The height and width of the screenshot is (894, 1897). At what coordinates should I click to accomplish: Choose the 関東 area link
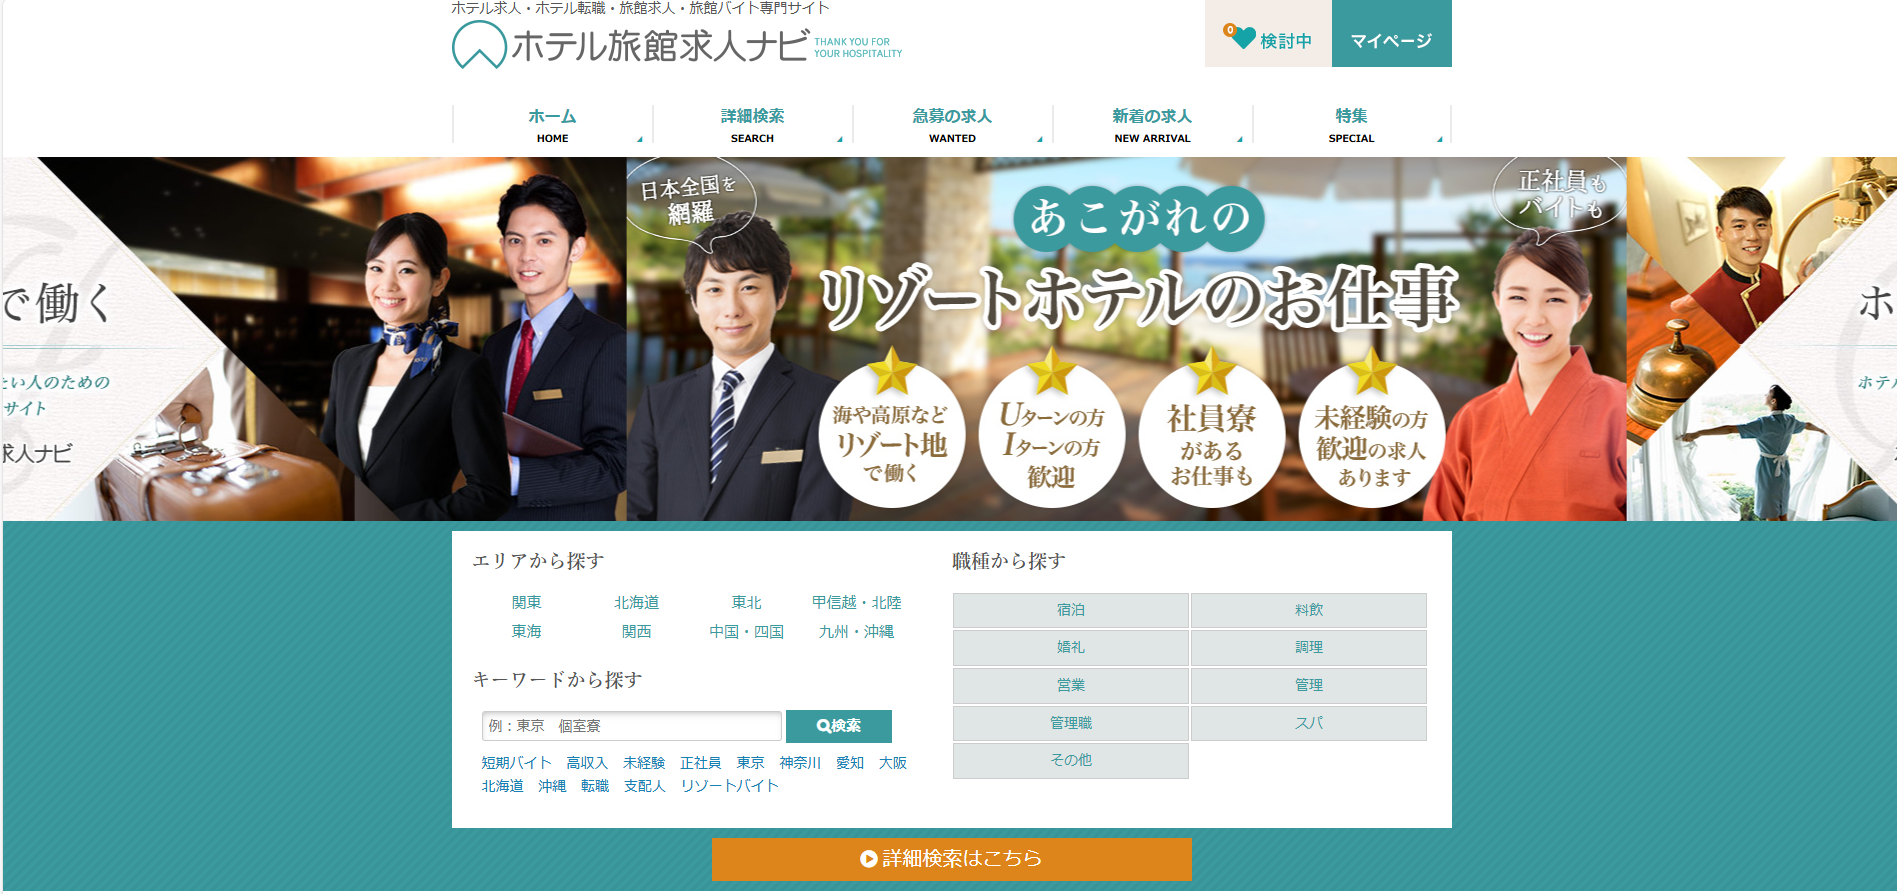[526, 602]
